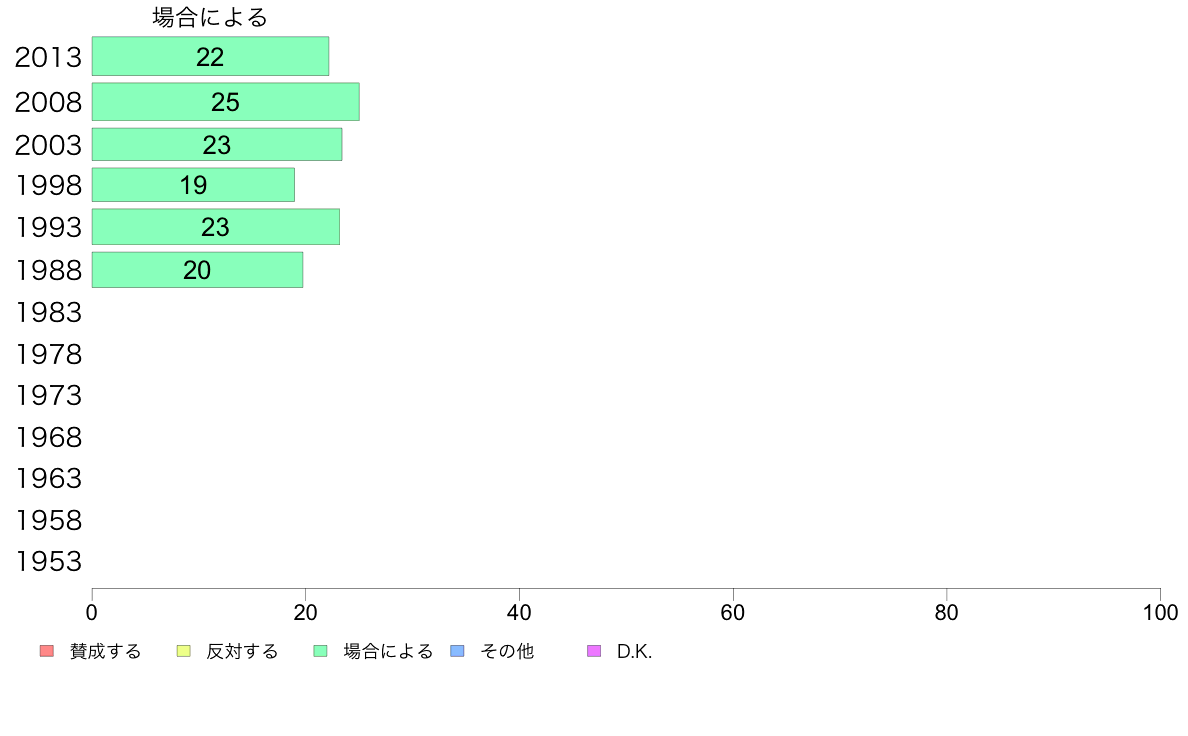Click the 賛成する legend label

pos(105,651)
